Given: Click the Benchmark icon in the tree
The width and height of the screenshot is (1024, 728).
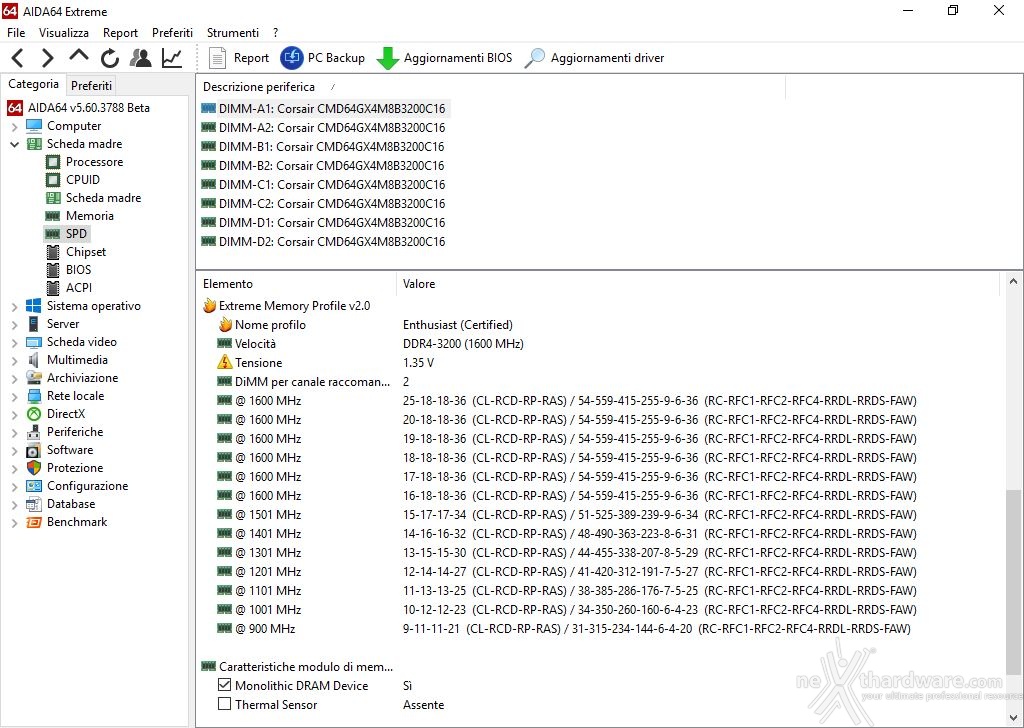Looking at the screenshot, I should coord(33,522).
